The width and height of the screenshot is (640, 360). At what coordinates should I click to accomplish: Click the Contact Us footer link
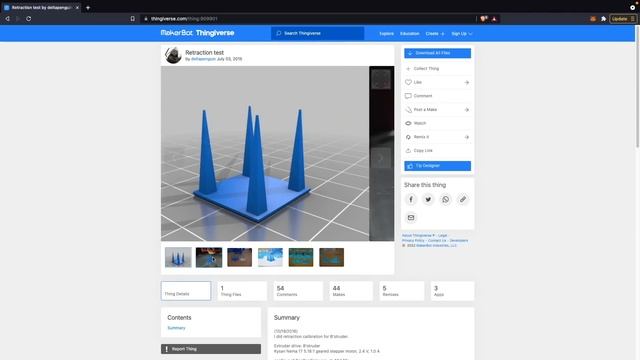437,240
